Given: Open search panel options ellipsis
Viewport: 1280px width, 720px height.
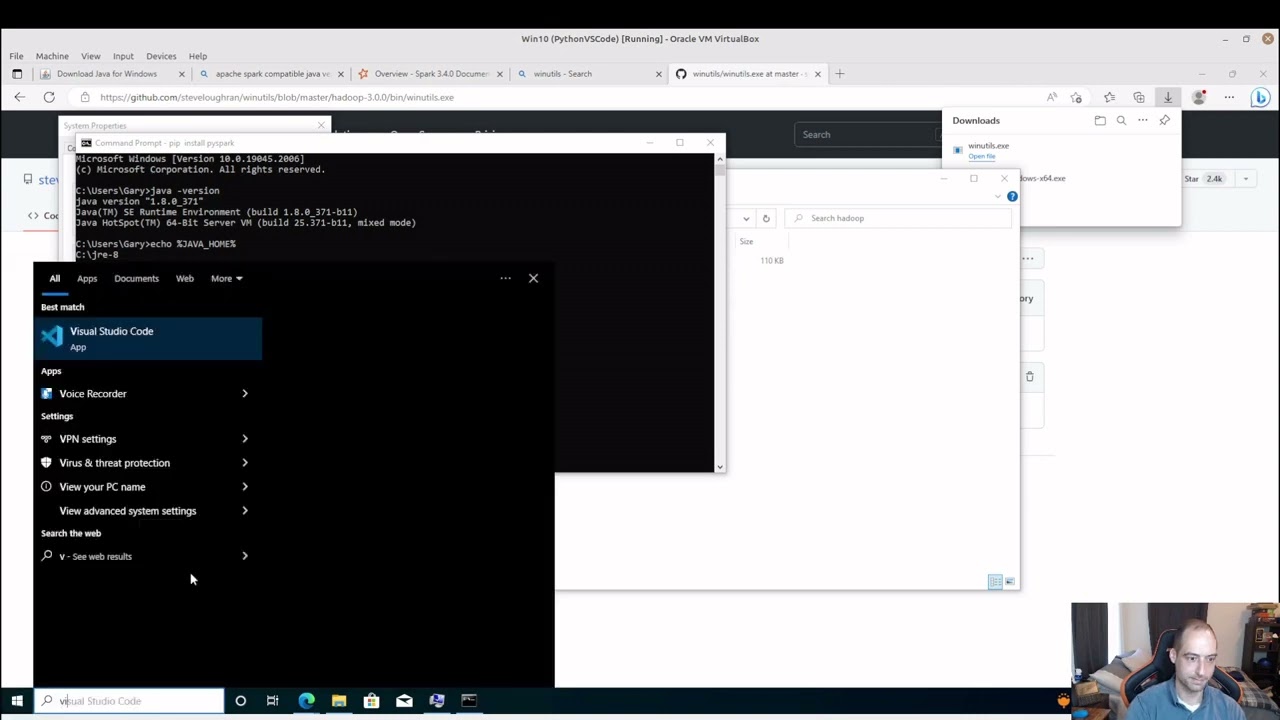Looking at the screenshot, I should (x=505, y=278).
